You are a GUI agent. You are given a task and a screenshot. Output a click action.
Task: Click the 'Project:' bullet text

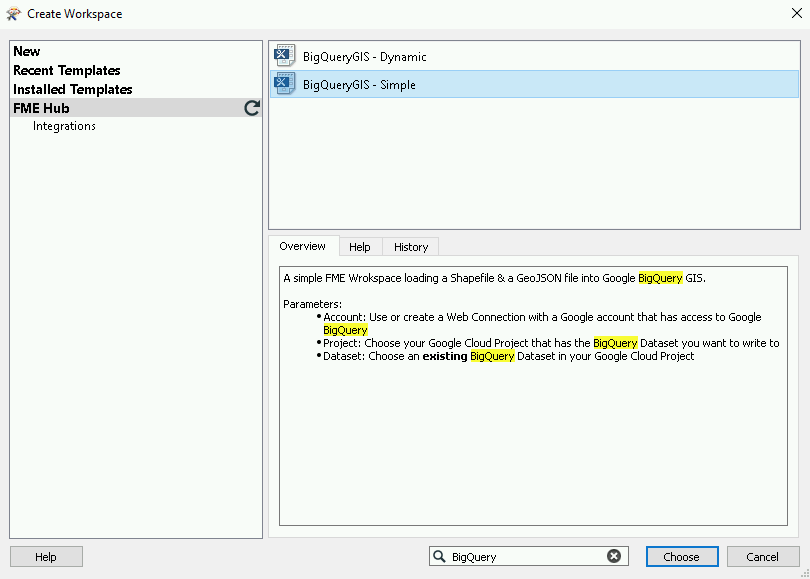point(551,343)
